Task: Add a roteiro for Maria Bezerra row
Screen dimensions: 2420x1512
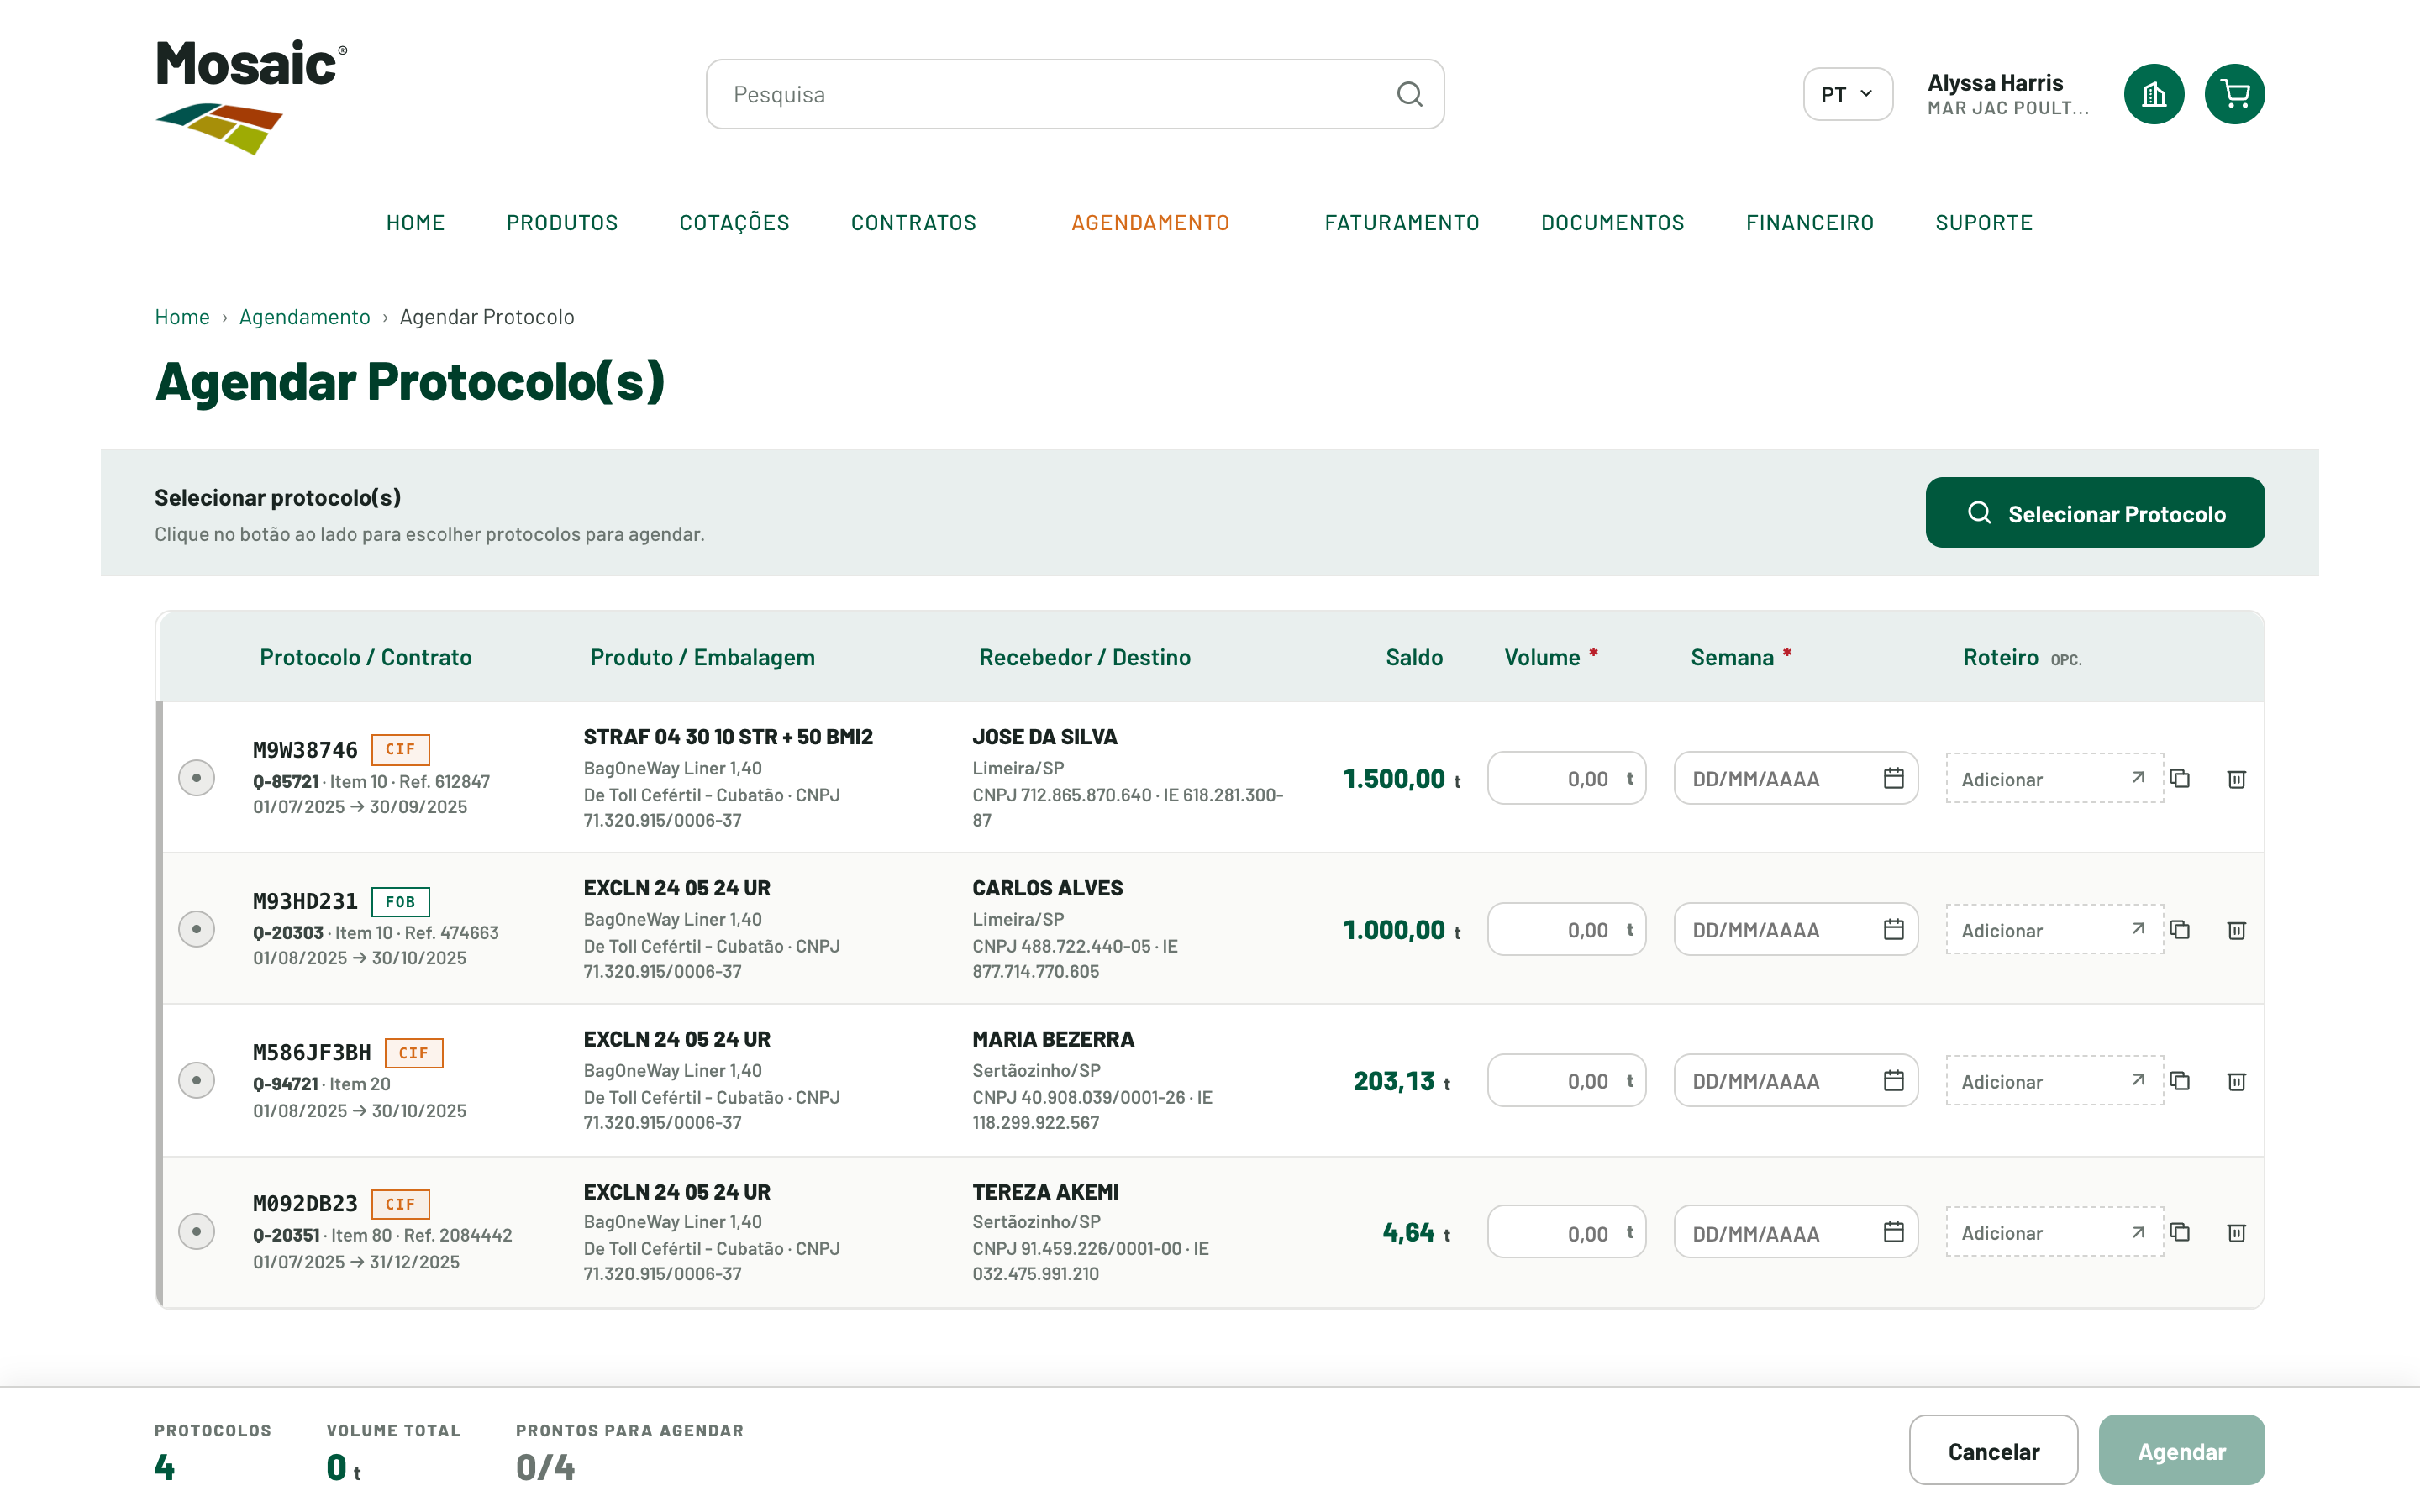Action: point(2054,1080)
